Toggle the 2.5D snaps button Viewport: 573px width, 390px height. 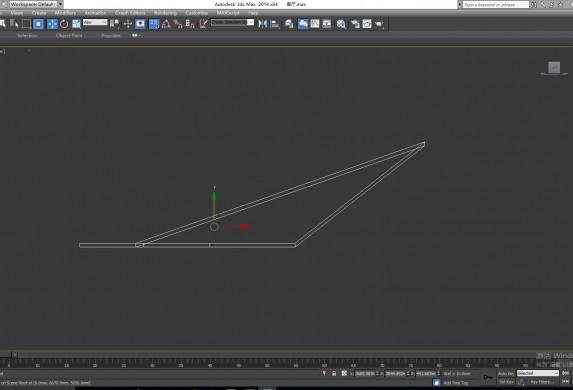pos(154,24)
